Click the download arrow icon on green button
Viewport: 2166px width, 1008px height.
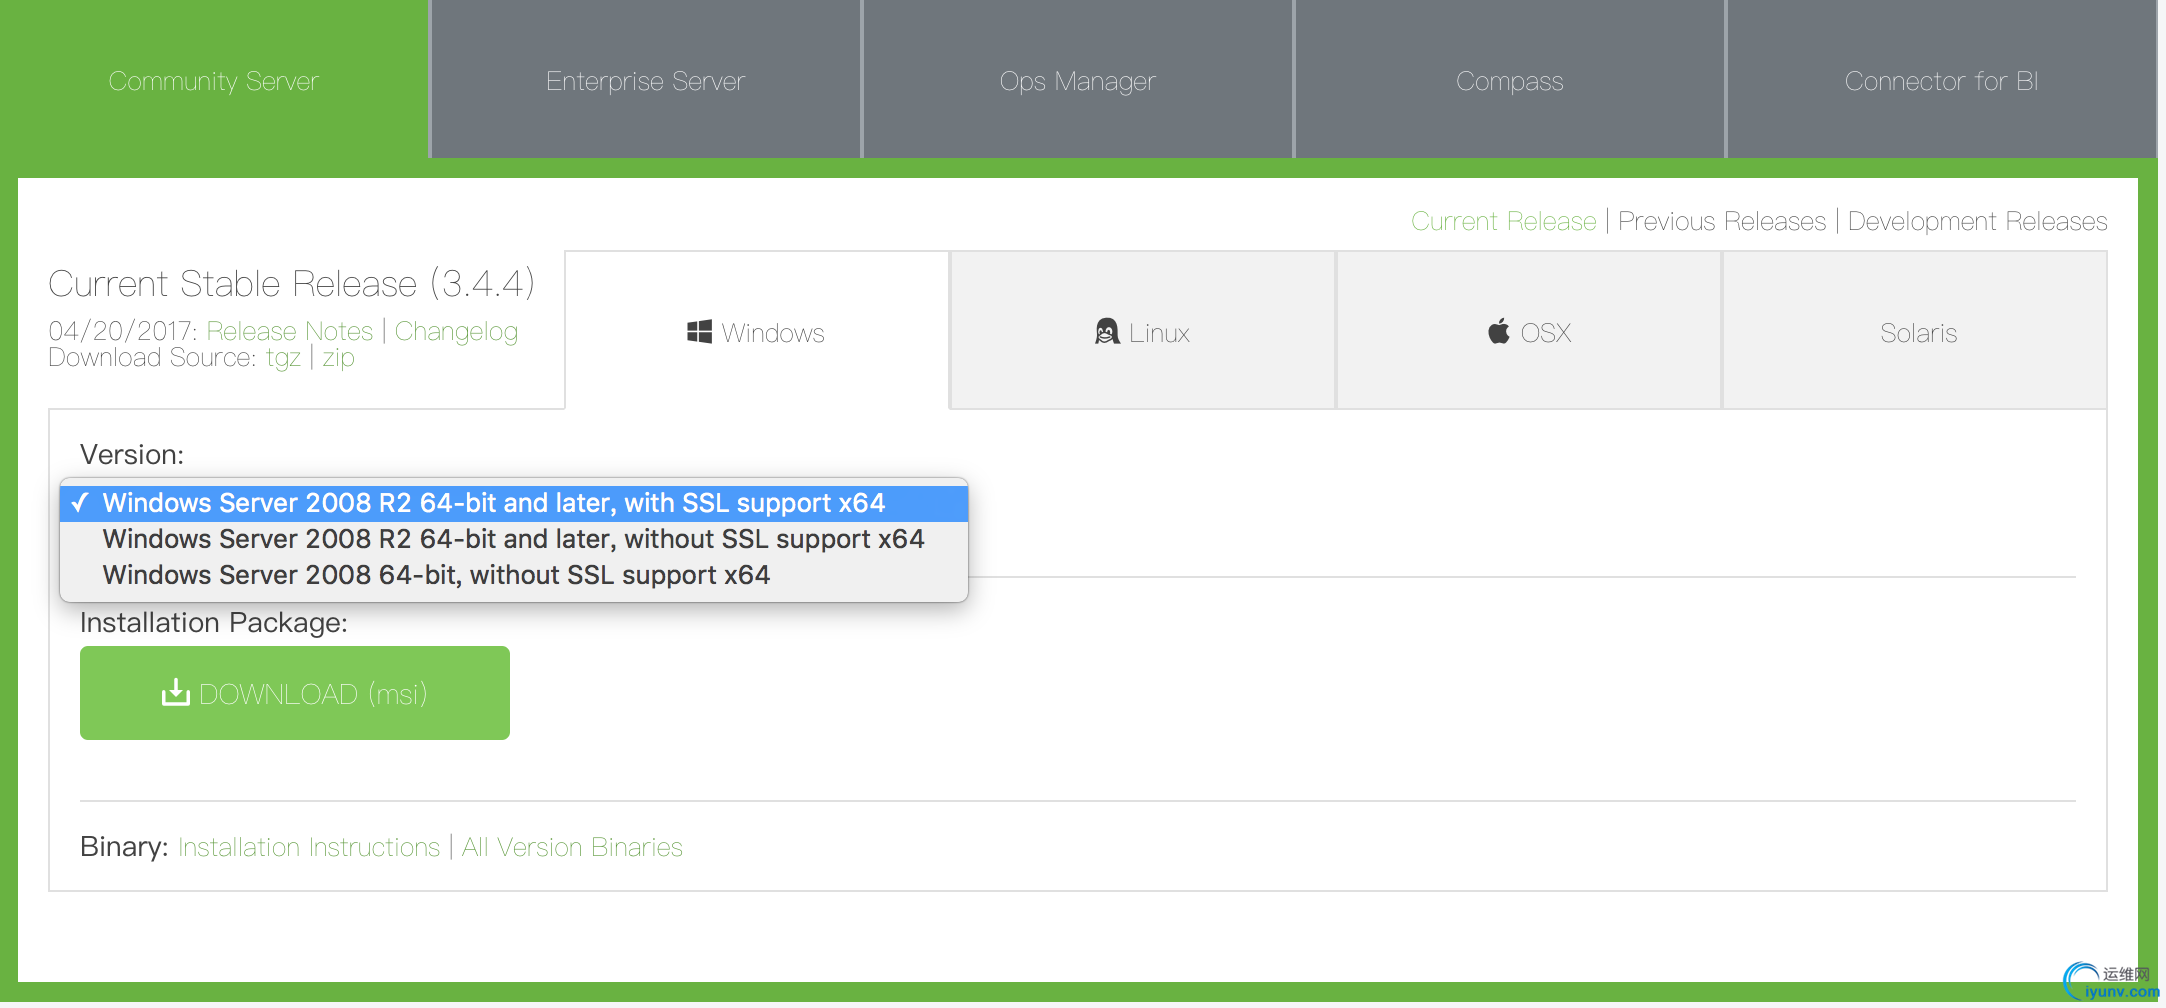pyautogui.click(x=176, y=692)
